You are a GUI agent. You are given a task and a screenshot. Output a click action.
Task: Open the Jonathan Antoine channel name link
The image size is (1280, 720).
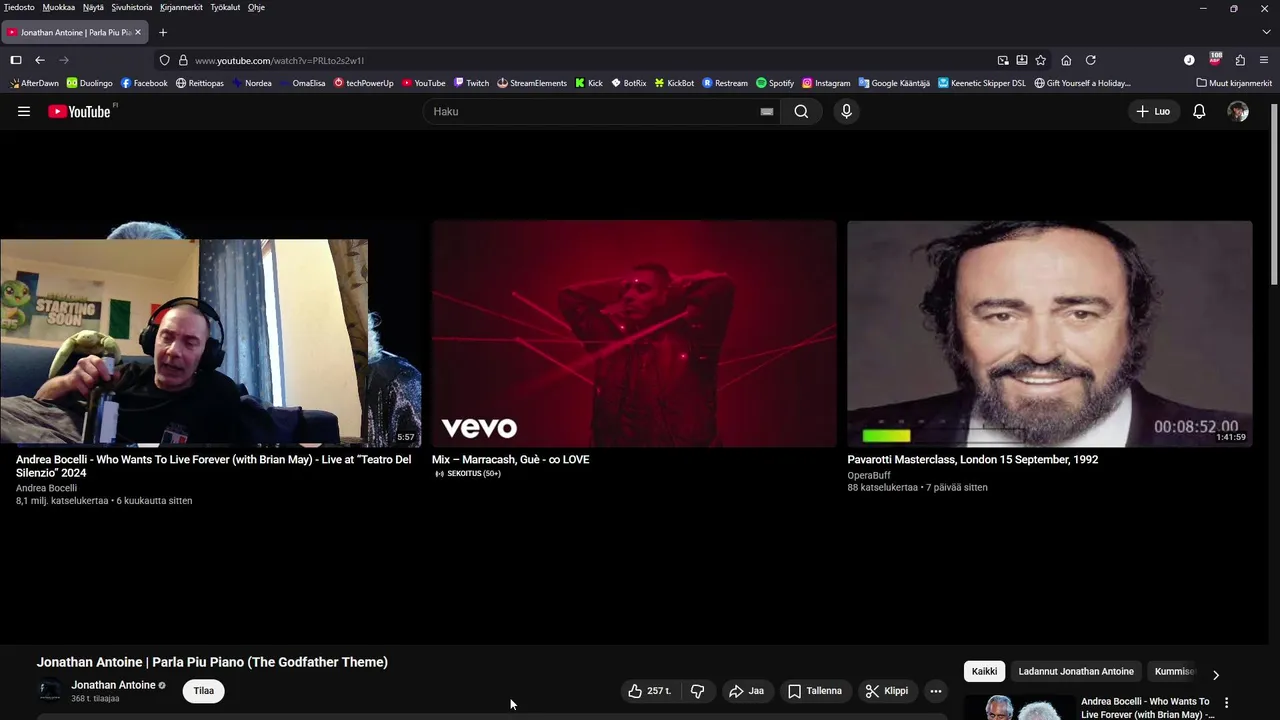click(x=113, y=685)
